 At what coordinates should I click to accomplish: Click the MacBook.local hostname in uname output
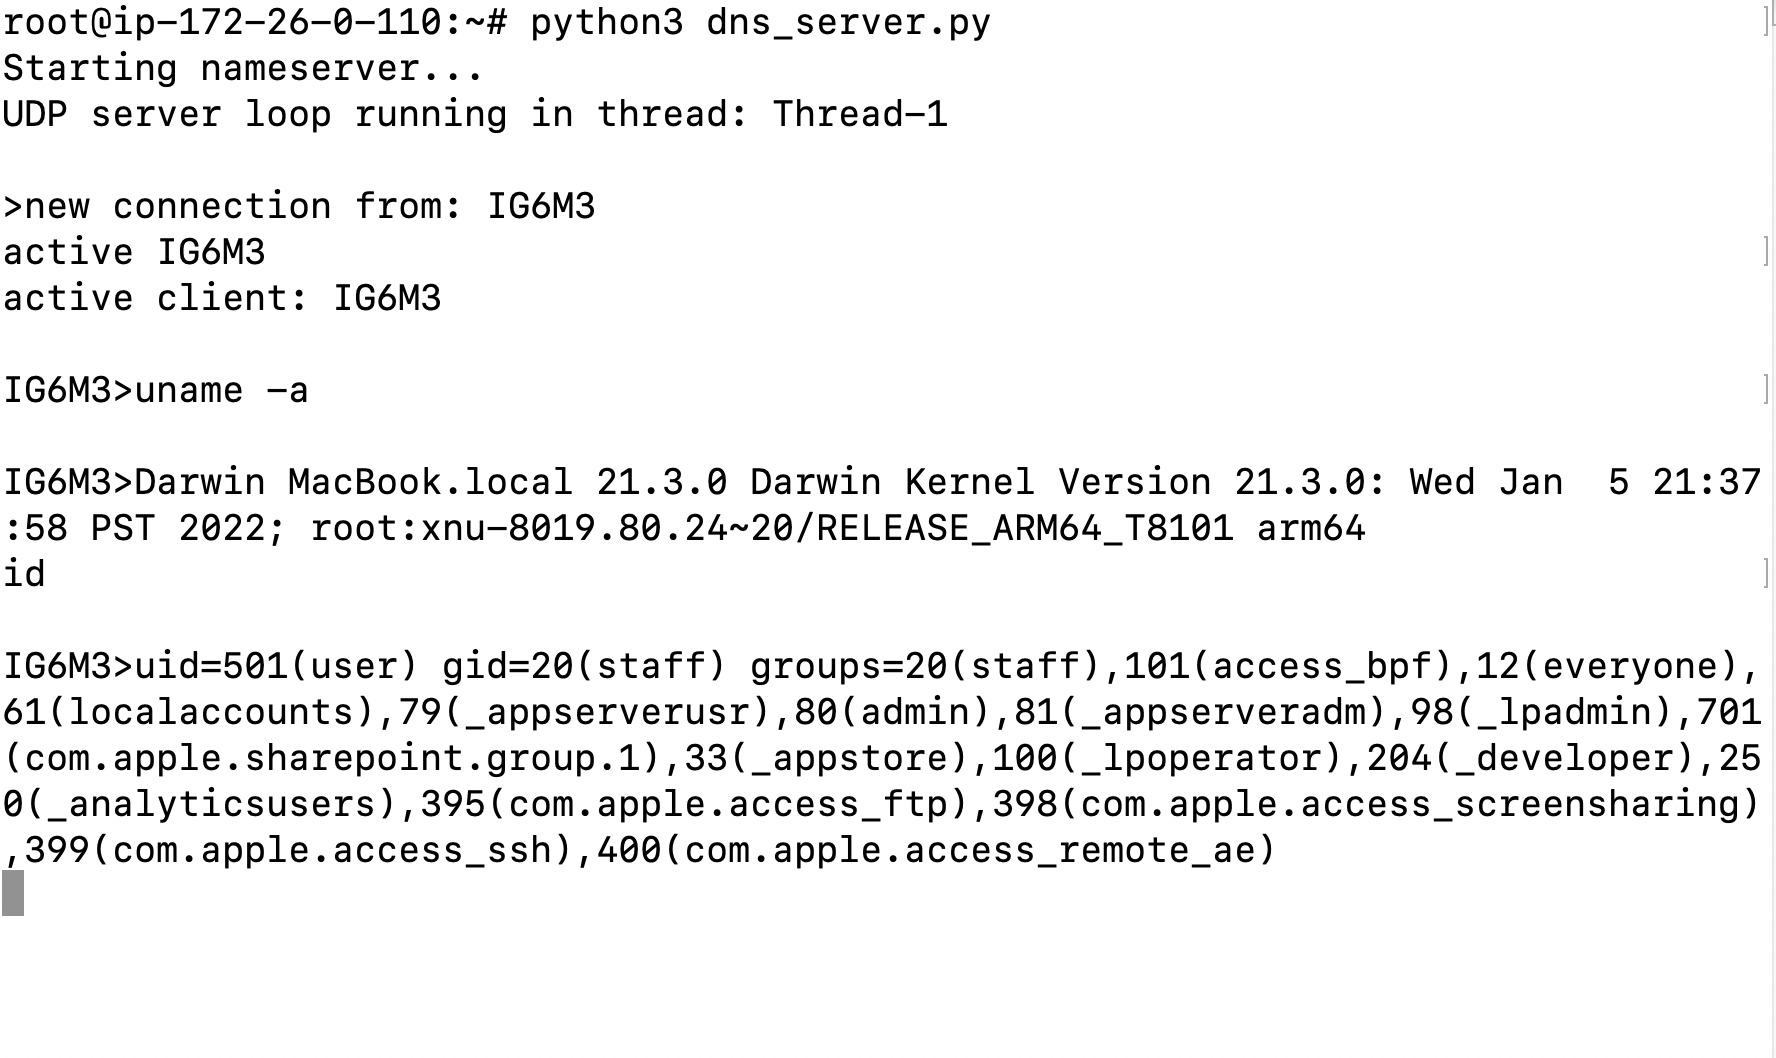pos(430,482)
